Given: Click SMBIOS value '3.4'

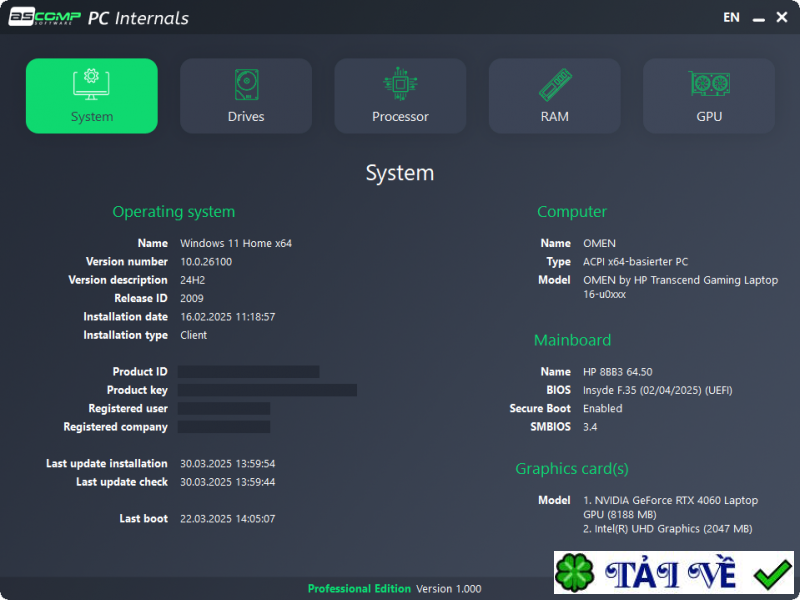Looking at the screenshot, I should pos(590,427).
